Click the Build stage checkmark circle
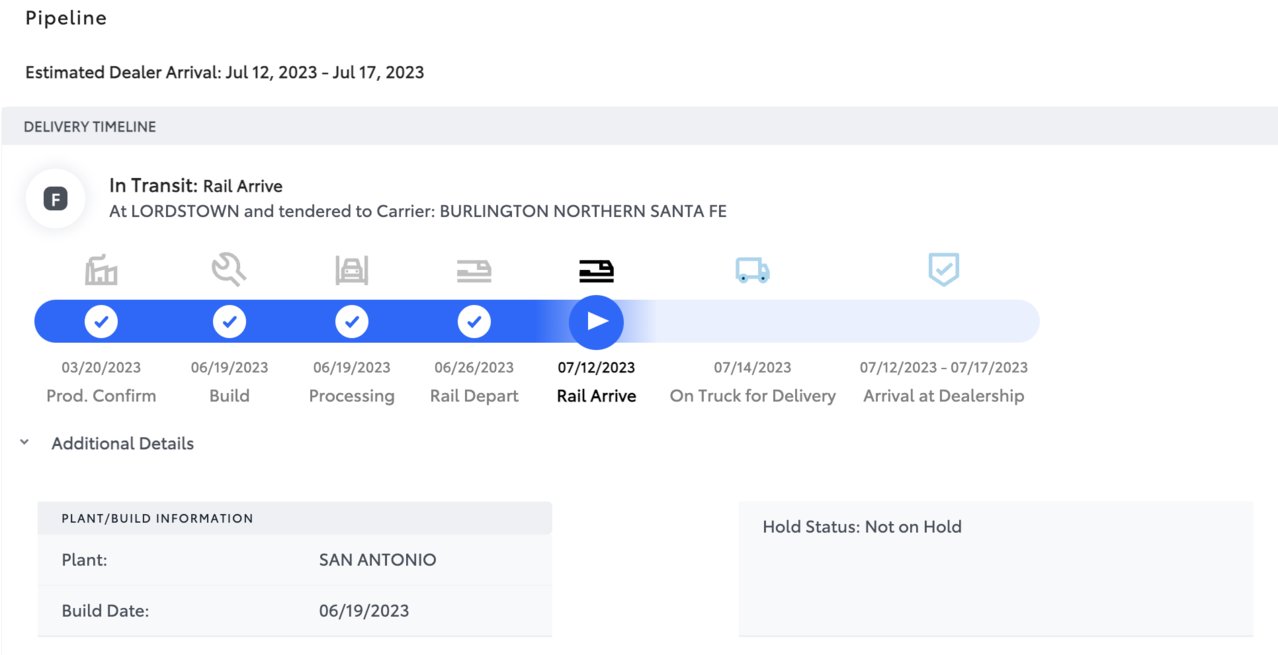1278x655 pixels. tap(229, 322)
